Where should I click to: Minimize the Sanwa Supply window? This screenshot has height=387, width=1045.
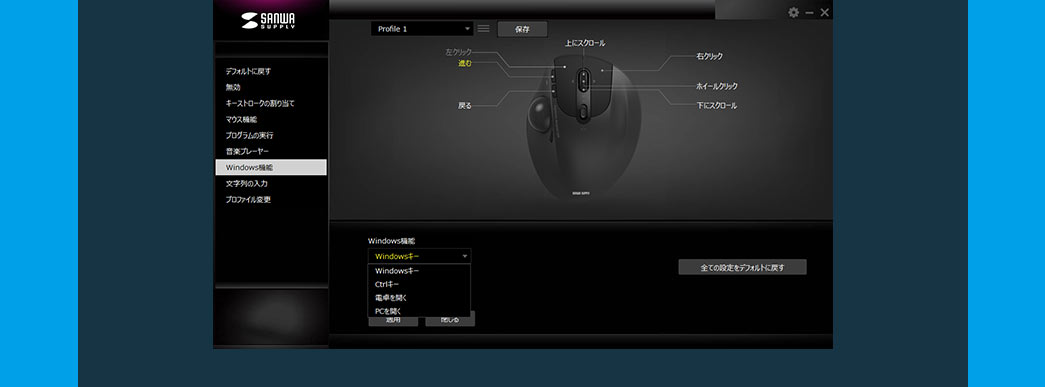(810, 13)
